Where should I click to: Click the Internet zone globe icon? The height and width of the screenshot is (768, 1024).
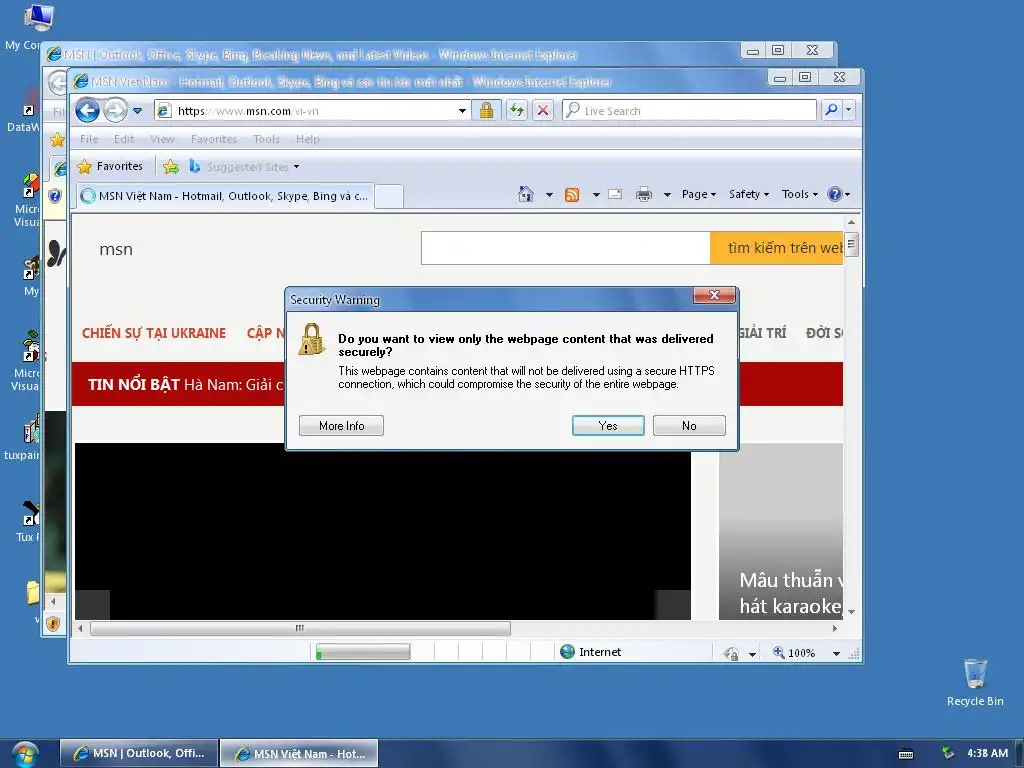pos(568,652)
